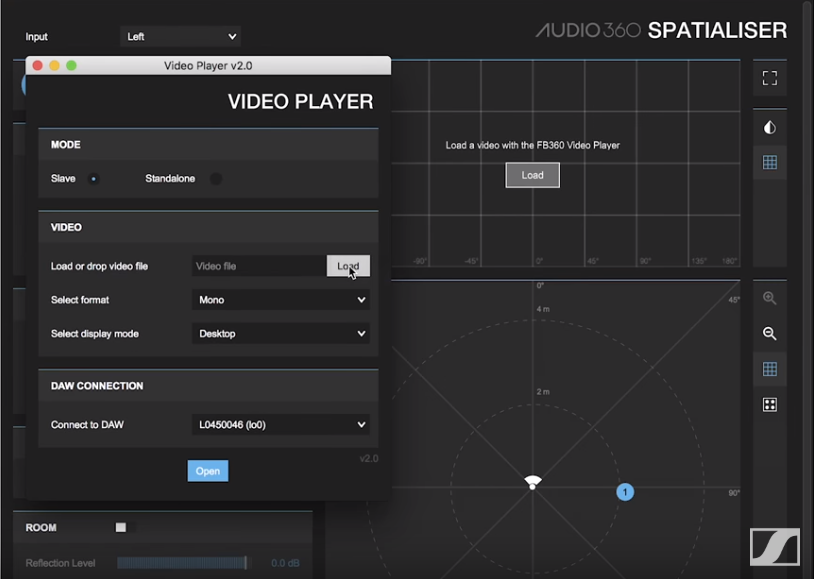Click the blue Open button
Viewport: 814px width, 579px height.
coord(208,471)
